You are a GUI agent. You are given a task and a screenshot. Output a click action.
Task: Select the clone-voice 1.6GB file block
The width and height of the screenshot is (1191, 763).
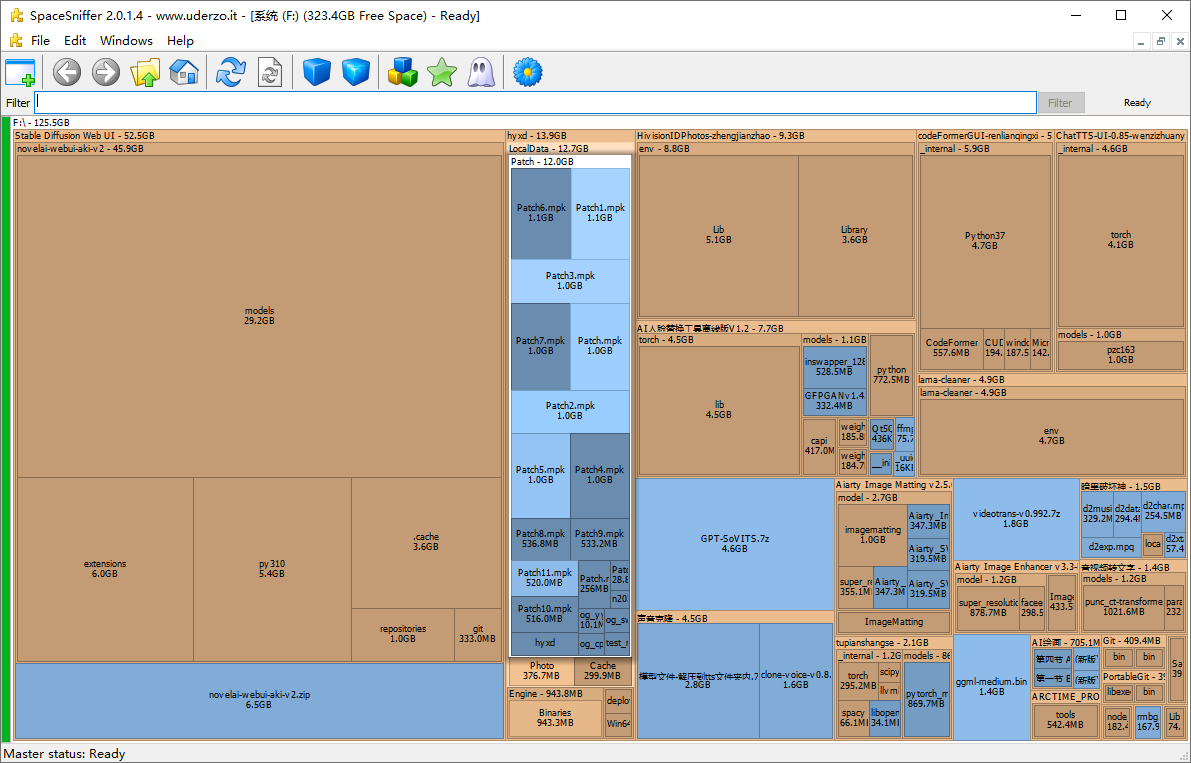coord(796,679)
